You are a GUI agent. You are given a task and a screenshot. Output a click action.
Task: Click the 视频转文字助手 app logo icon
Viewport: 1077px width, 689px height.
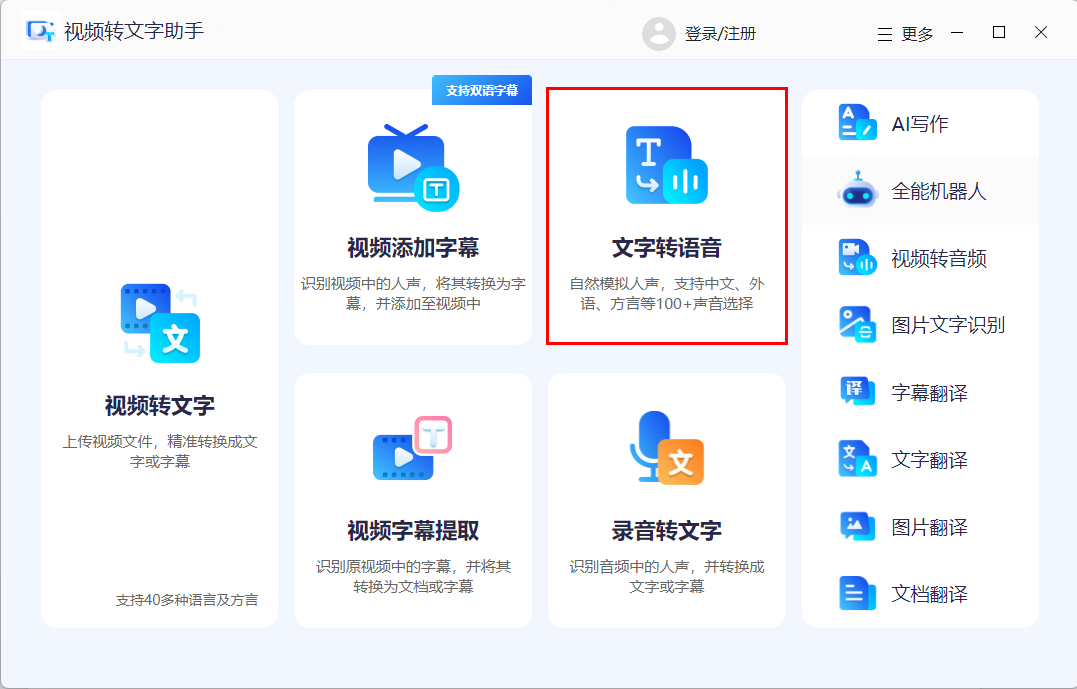click(x=40, y=31)
